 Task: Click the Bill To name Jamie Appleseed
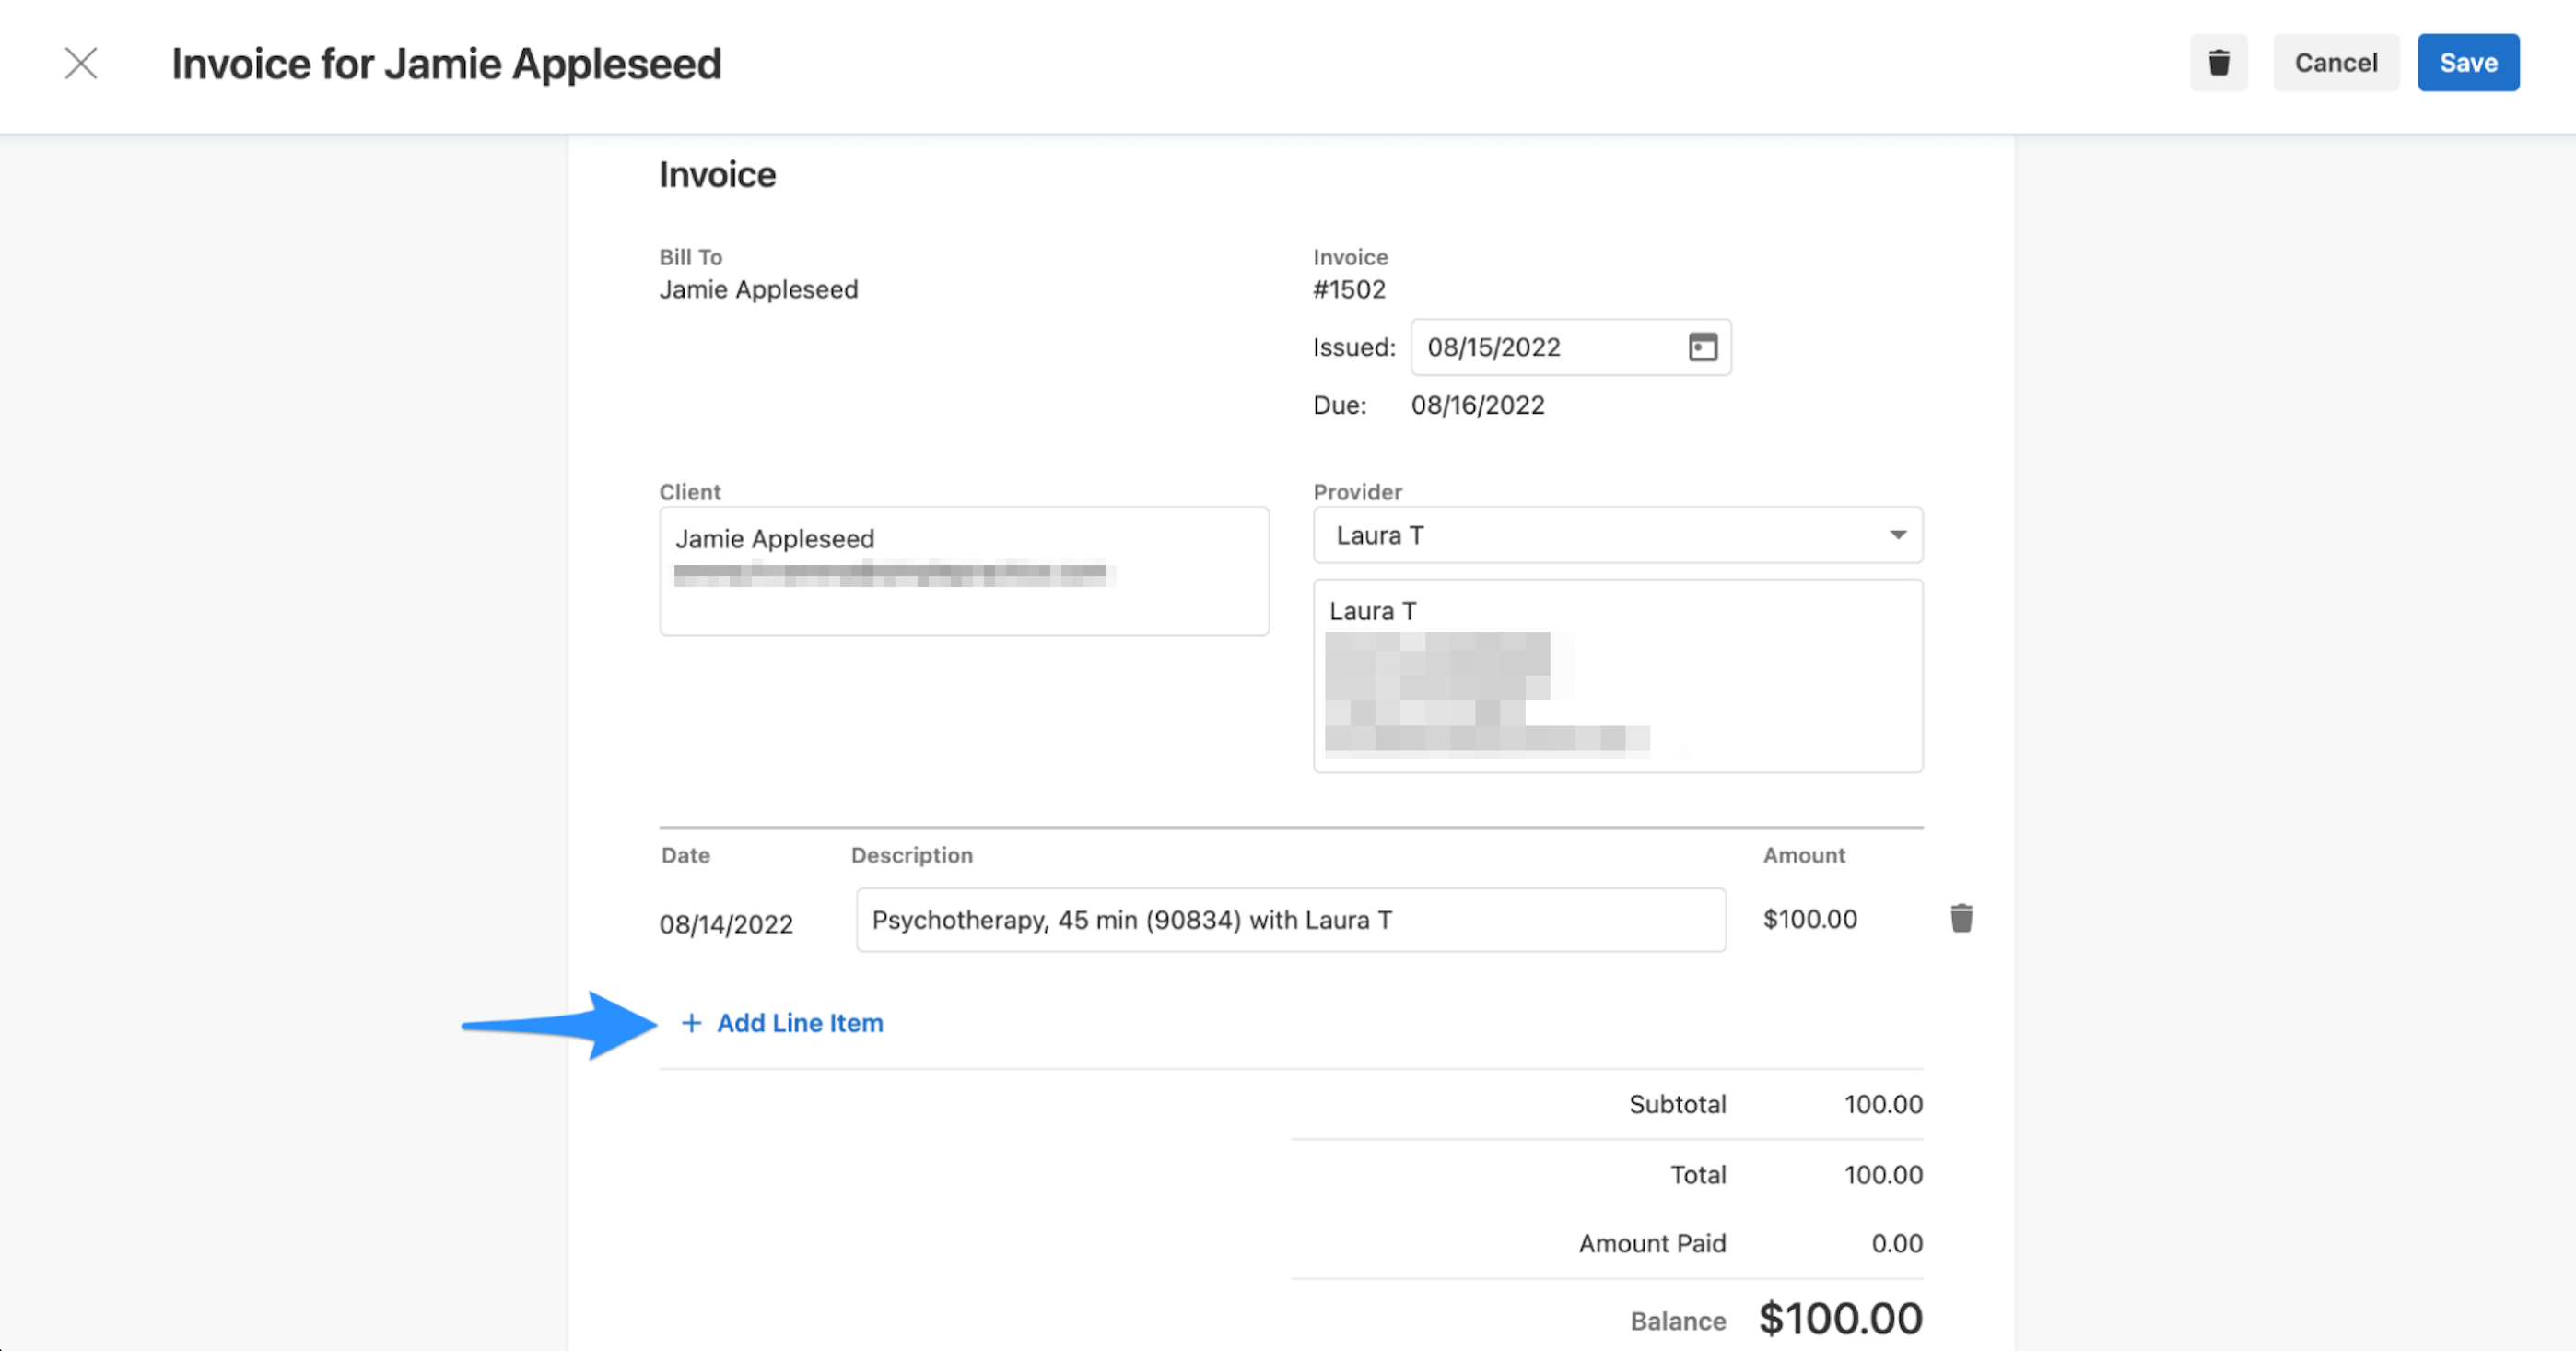758,290
